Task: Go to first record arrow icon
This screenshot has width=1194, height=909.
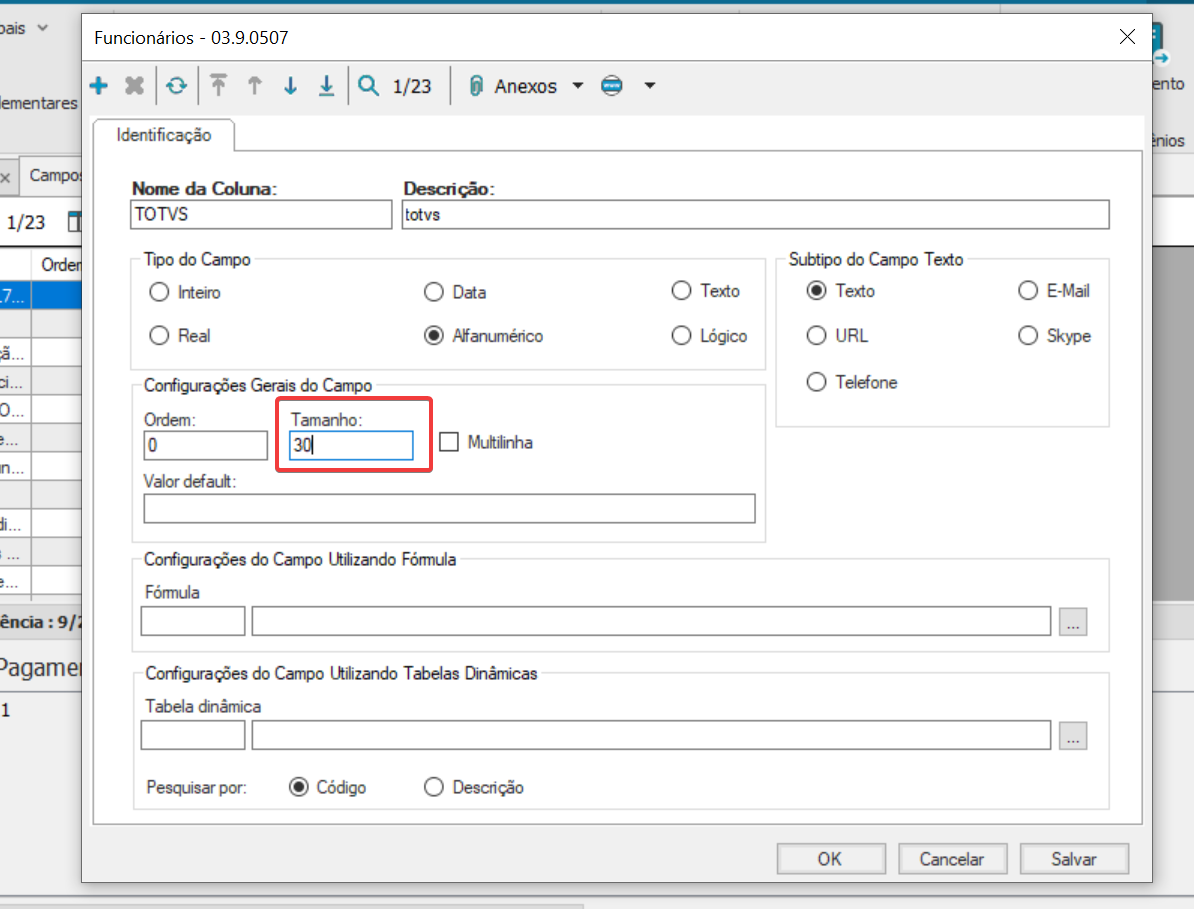Action: [x=218, y=86]
